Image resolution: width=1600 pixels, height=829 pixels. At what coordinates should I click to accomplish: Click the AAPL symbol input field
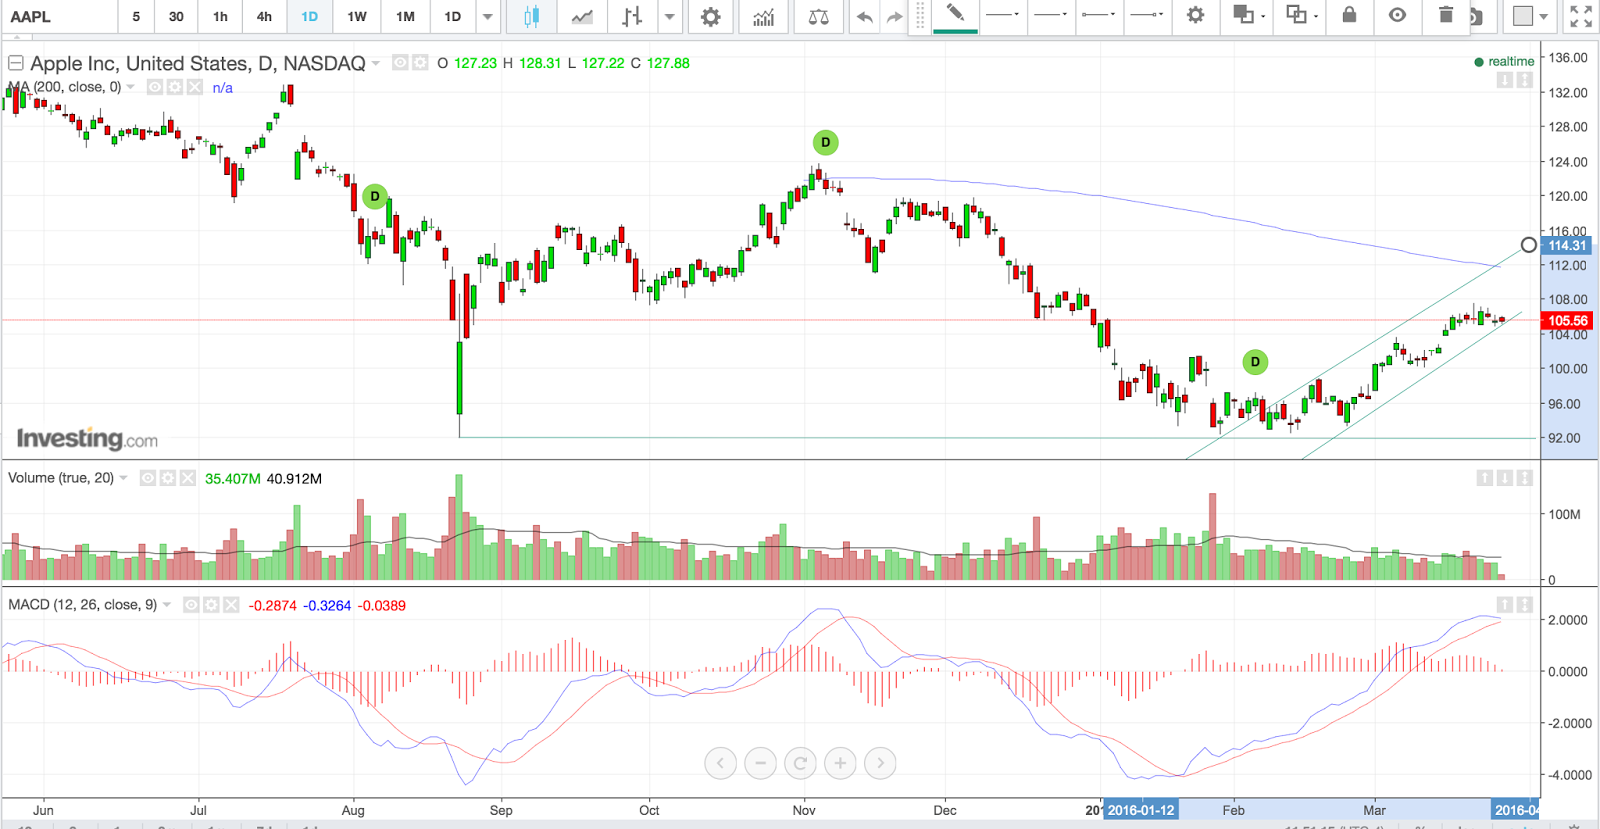58,16
